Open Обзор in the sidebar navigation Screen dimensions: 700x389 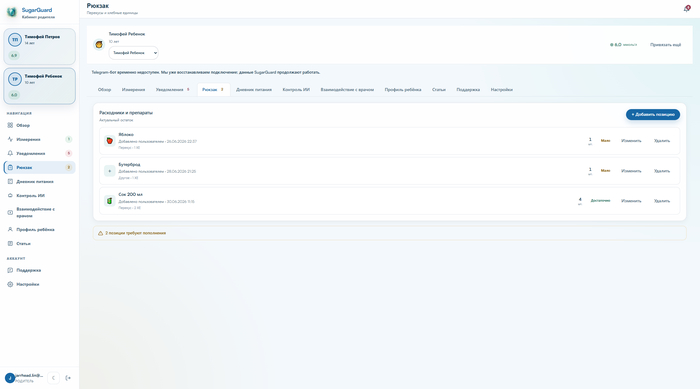40,125
